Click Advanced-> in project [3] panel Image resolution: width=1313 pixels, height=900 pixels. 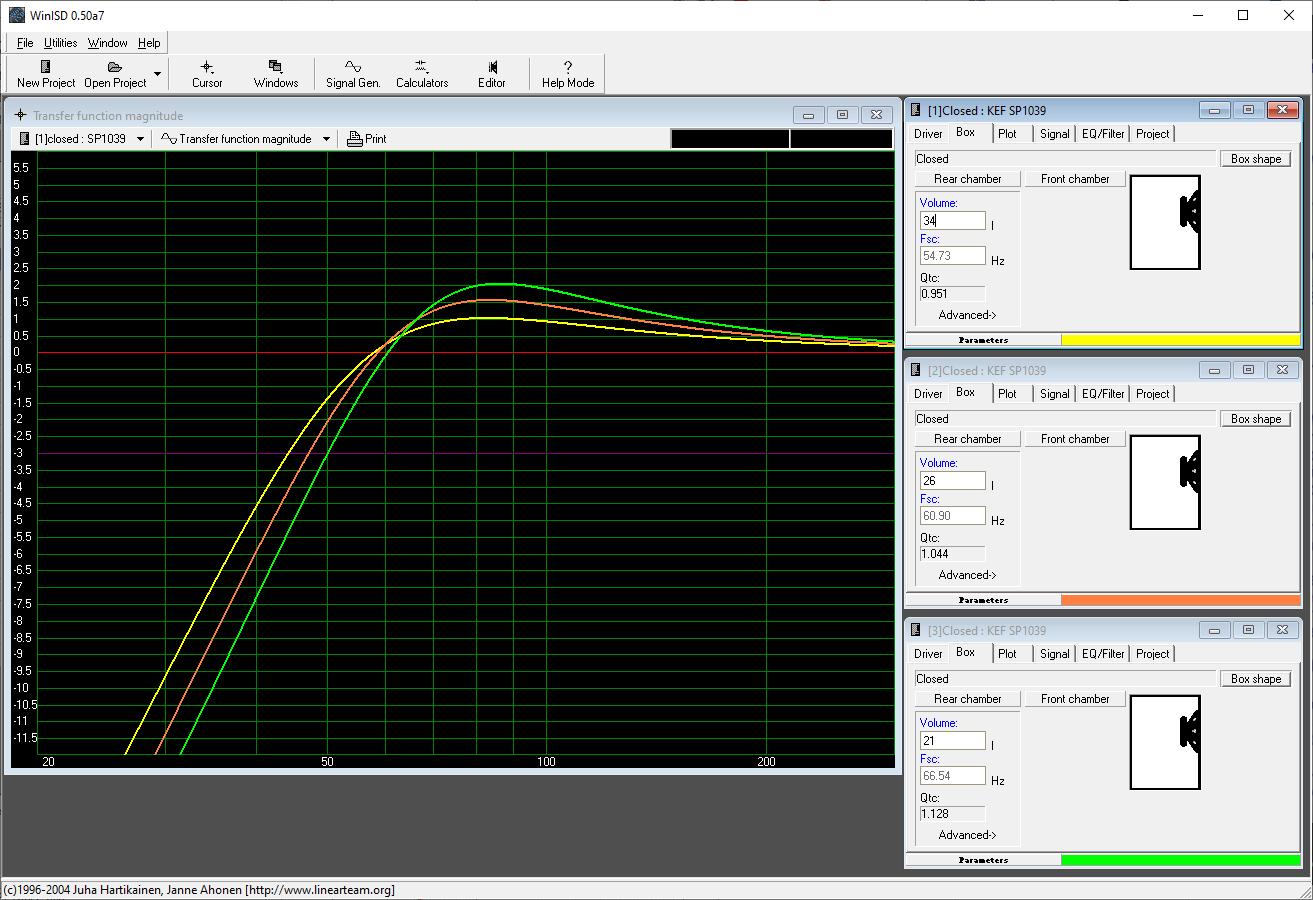click(x=967, y=835)
